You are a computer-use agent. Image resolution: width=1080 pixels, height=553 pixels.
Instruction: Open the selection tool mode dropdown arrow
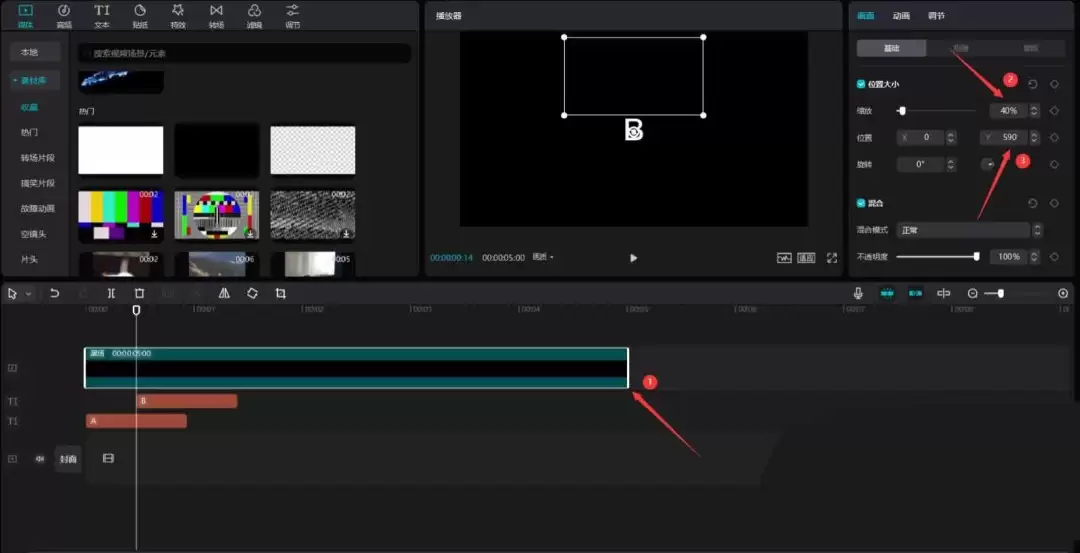28,294
